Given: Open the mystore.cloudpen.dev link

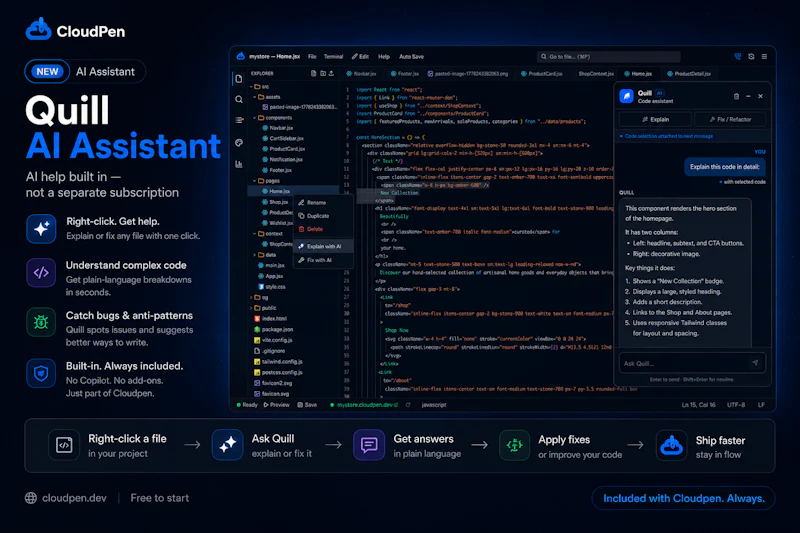Looking at the screenshot, I should (x=367, y=404).
